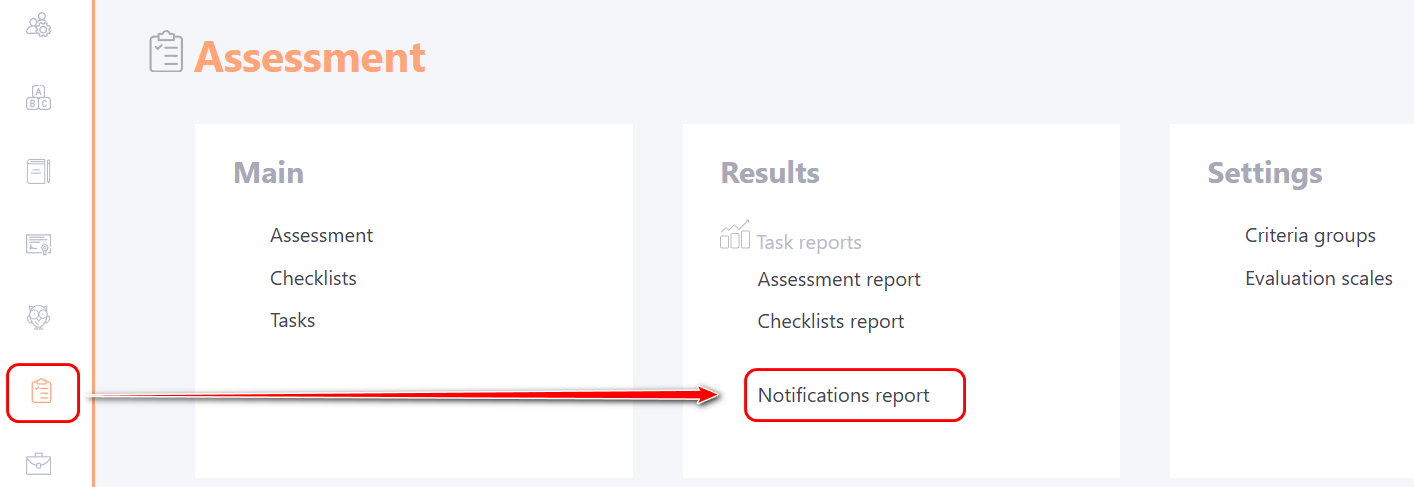The image size is (1414, 487).
Task: Open the users settings sidebar icon
Action: tap(39, 26)
